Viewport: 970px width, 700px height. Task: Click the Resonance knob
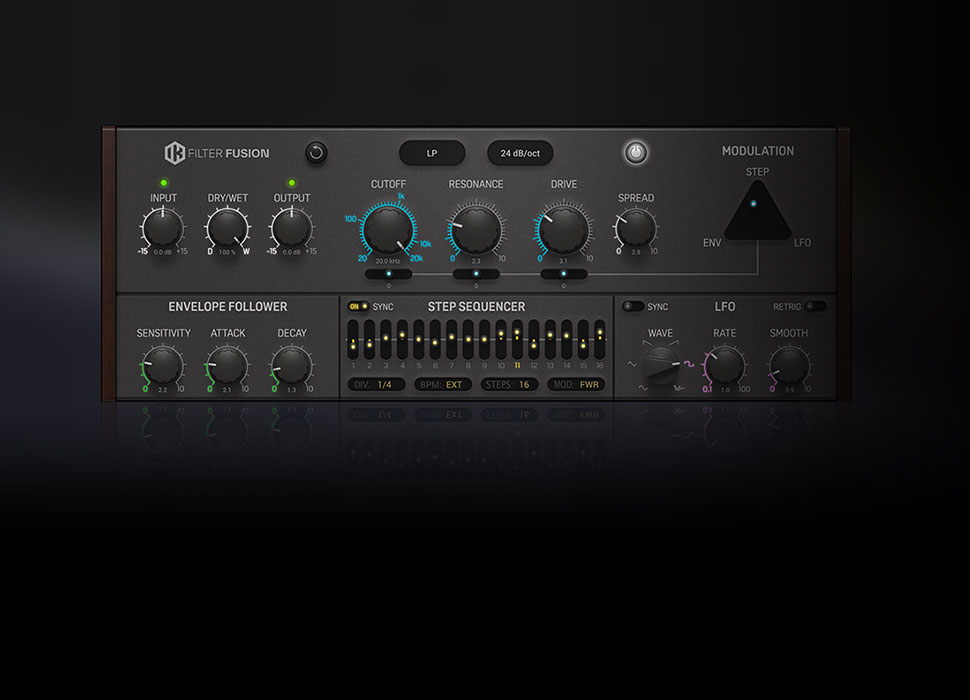pos(476,228)
